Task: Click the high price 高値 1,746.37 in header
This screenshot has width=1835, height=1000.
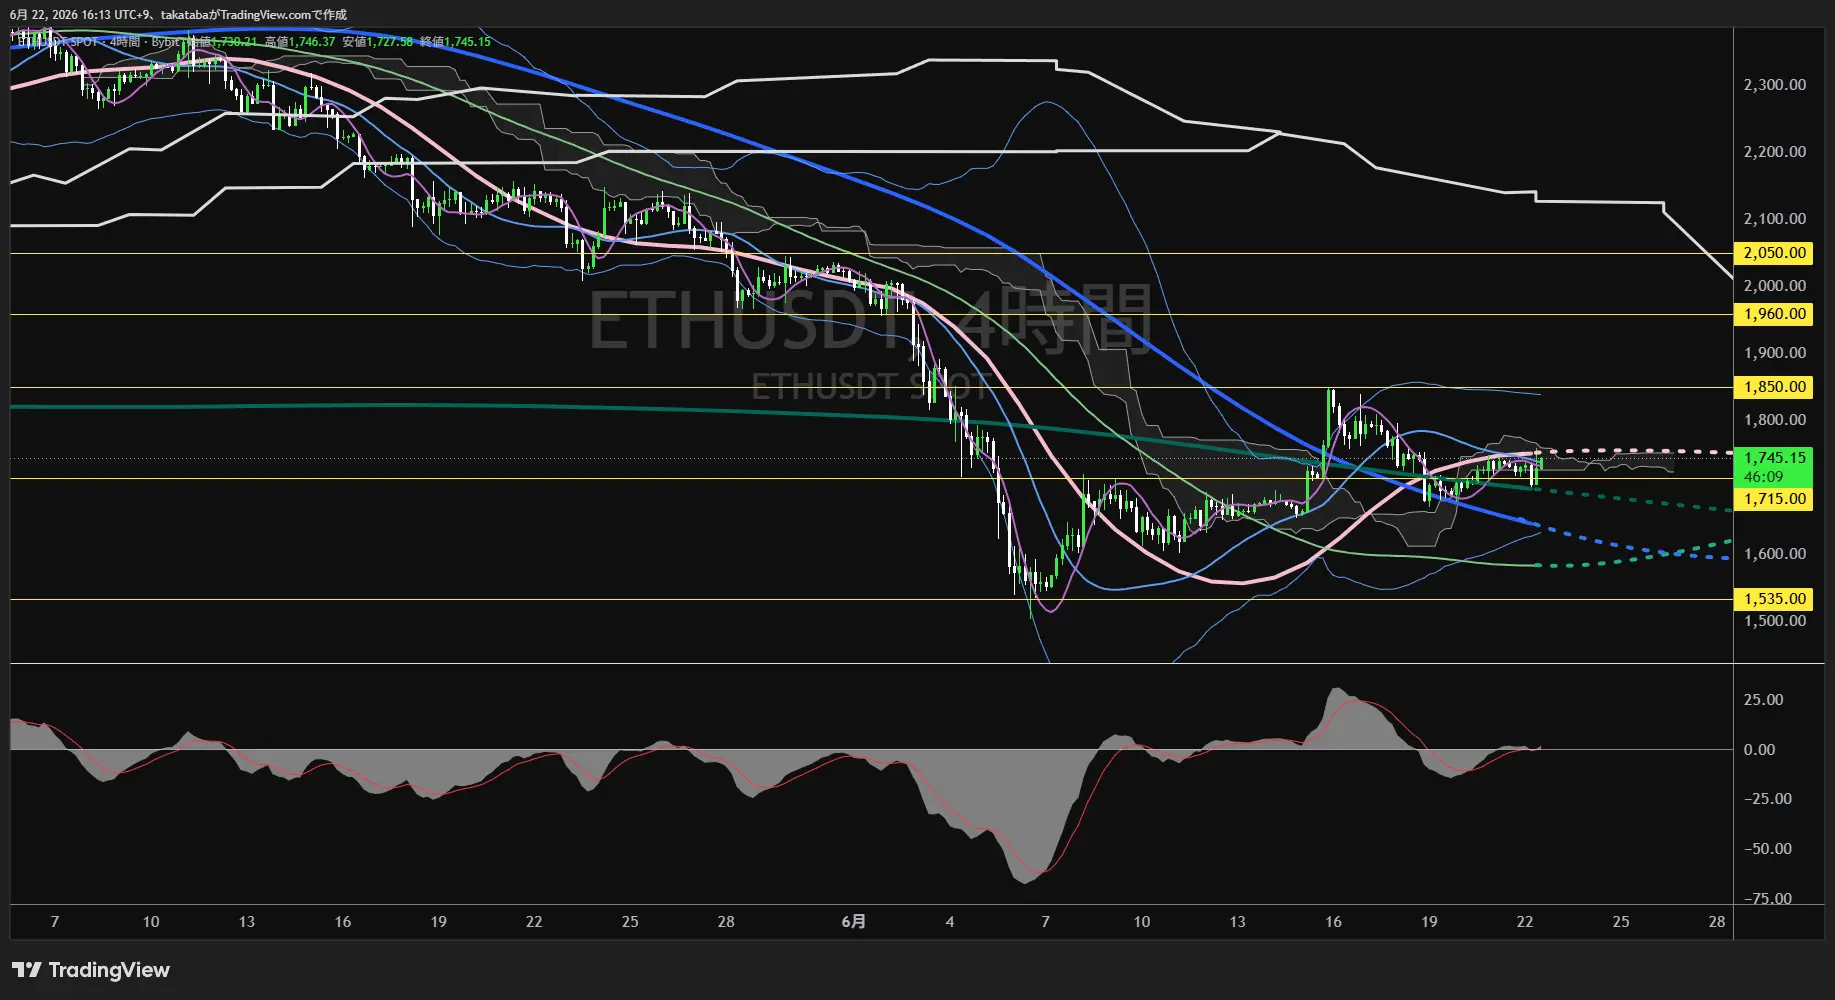Action: pos(300,42)
